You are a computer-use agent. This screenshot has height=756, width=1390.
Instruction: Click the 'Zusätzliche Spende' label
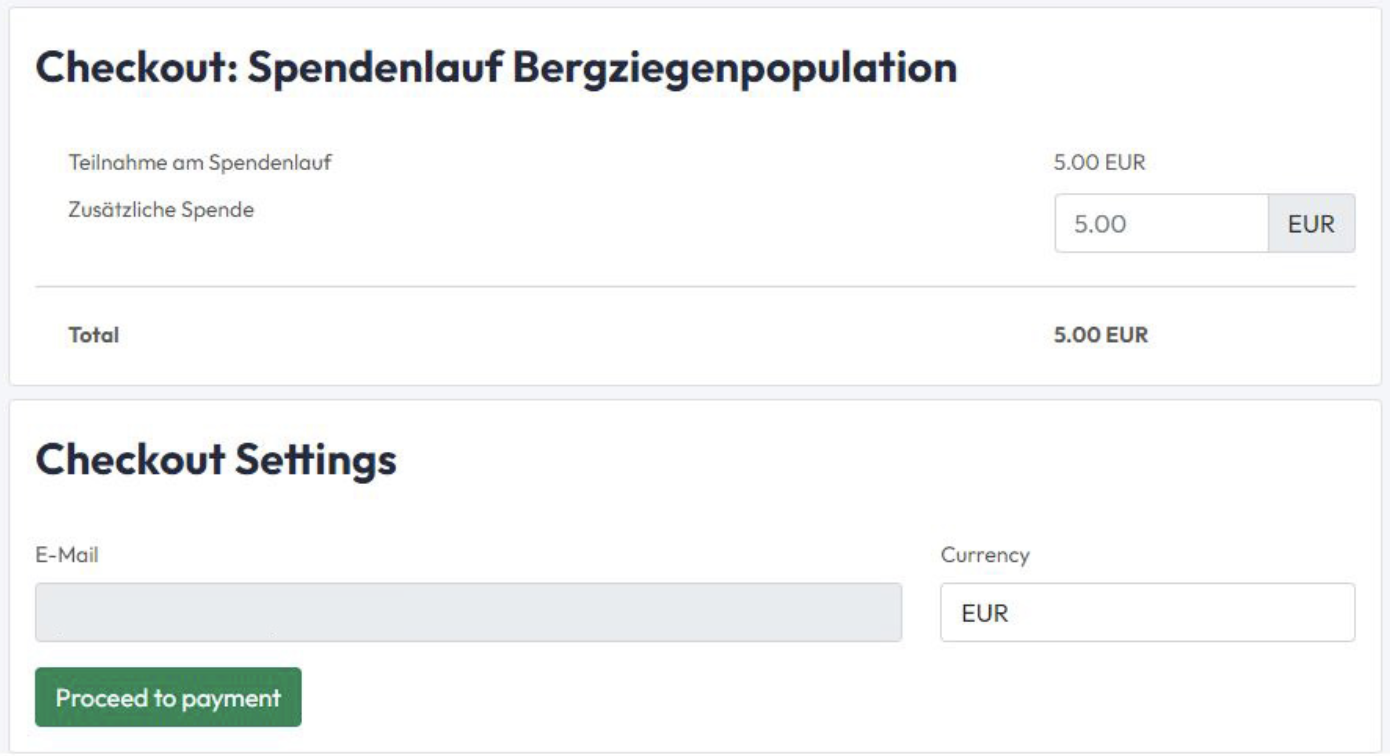pyautogui.click(x=160, y=210)
